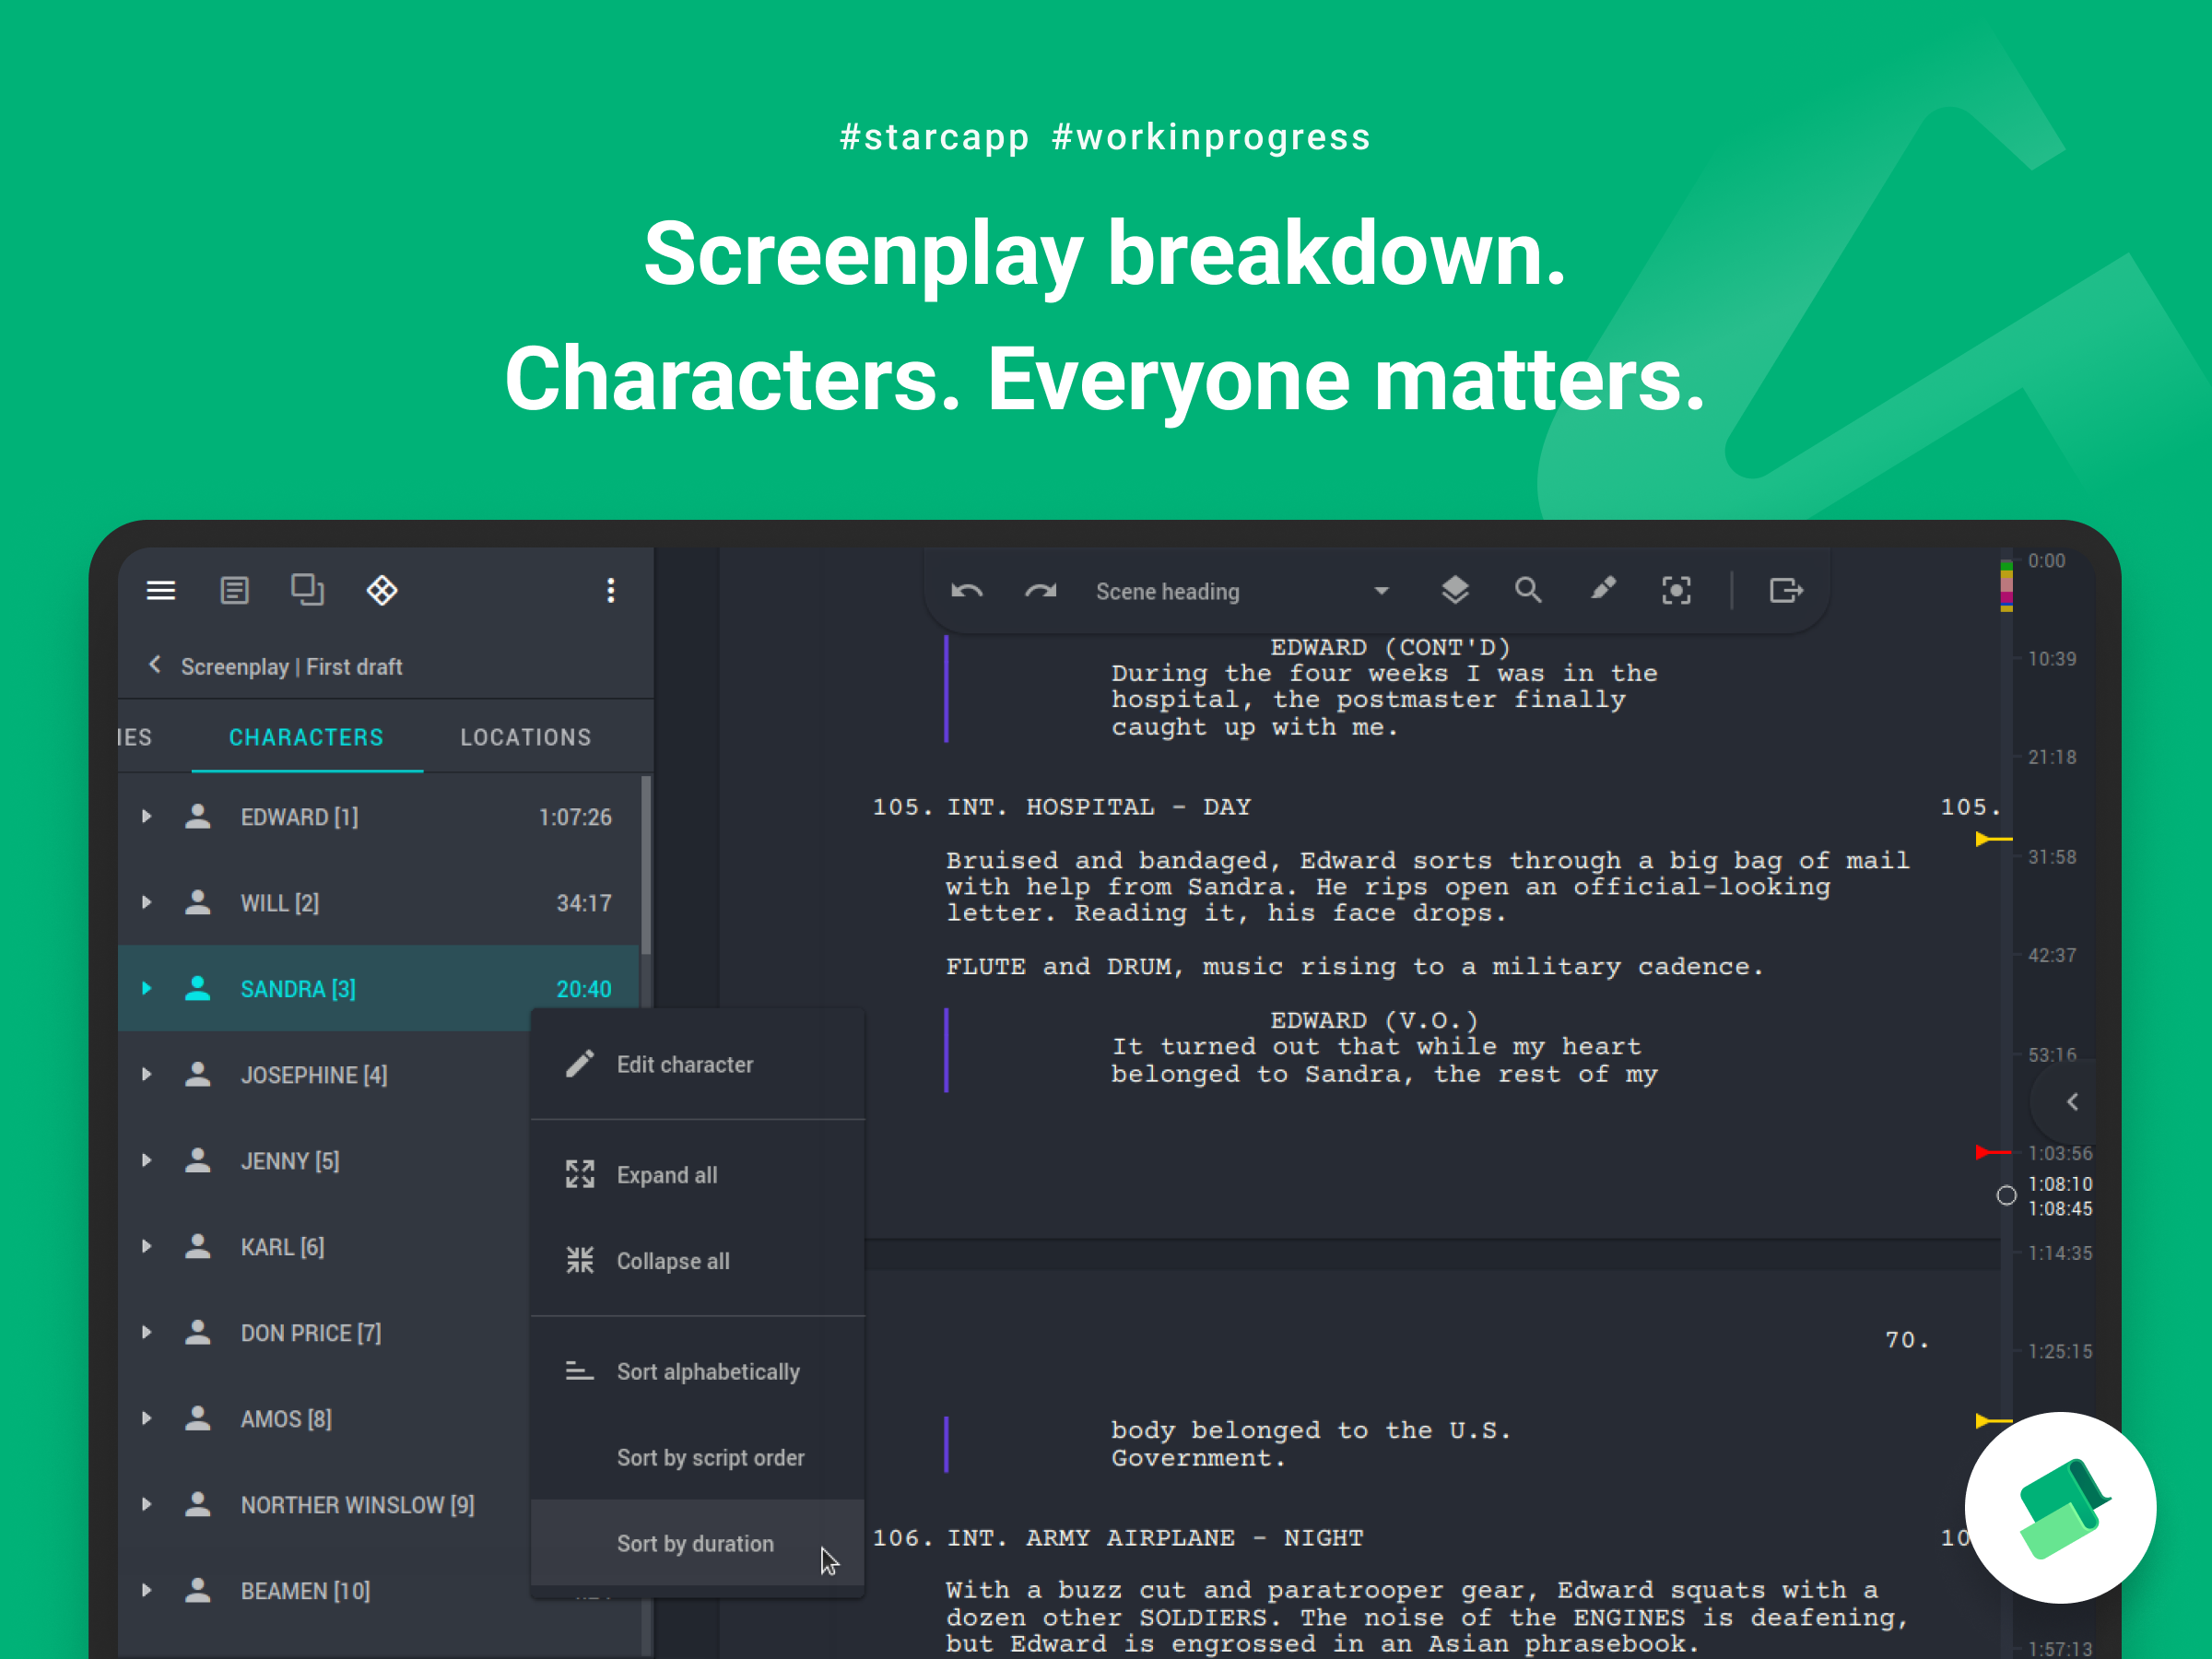Viewport: 2212px width, 1659px height.
Task: Open the Scene heading paragraph dropdown
Action: (1242, 592)
